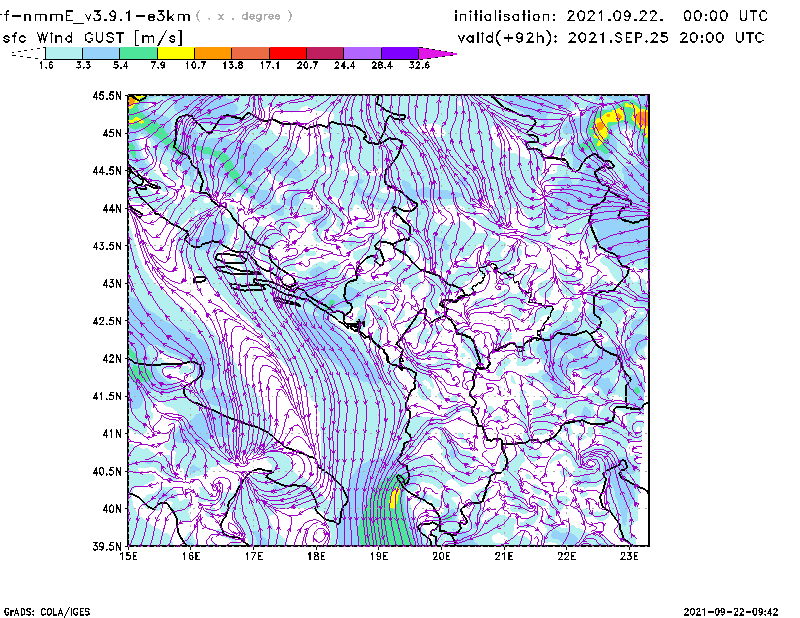Click the 41N latitude label
This screenshot has width=800, height=618.
click(x=112, y=434)
